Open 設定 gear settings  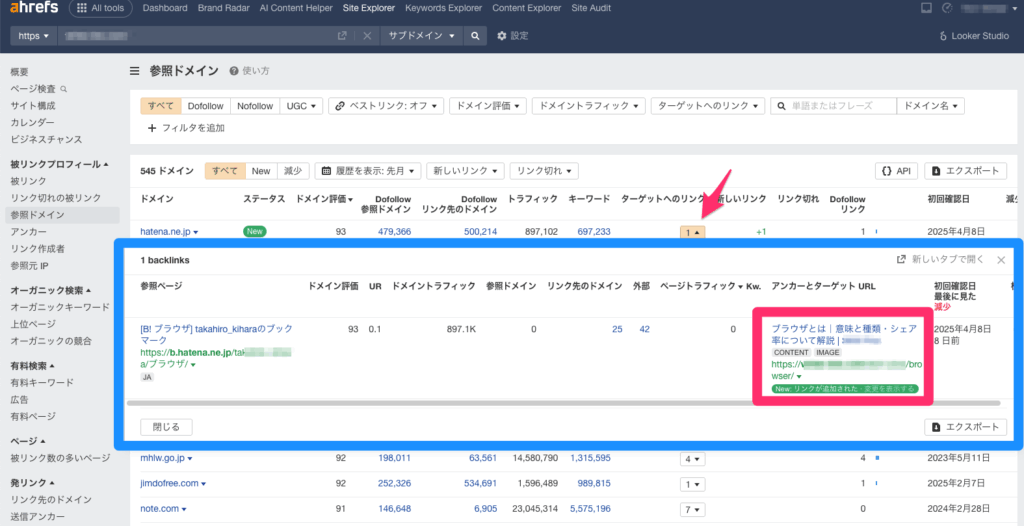(513, 36)
